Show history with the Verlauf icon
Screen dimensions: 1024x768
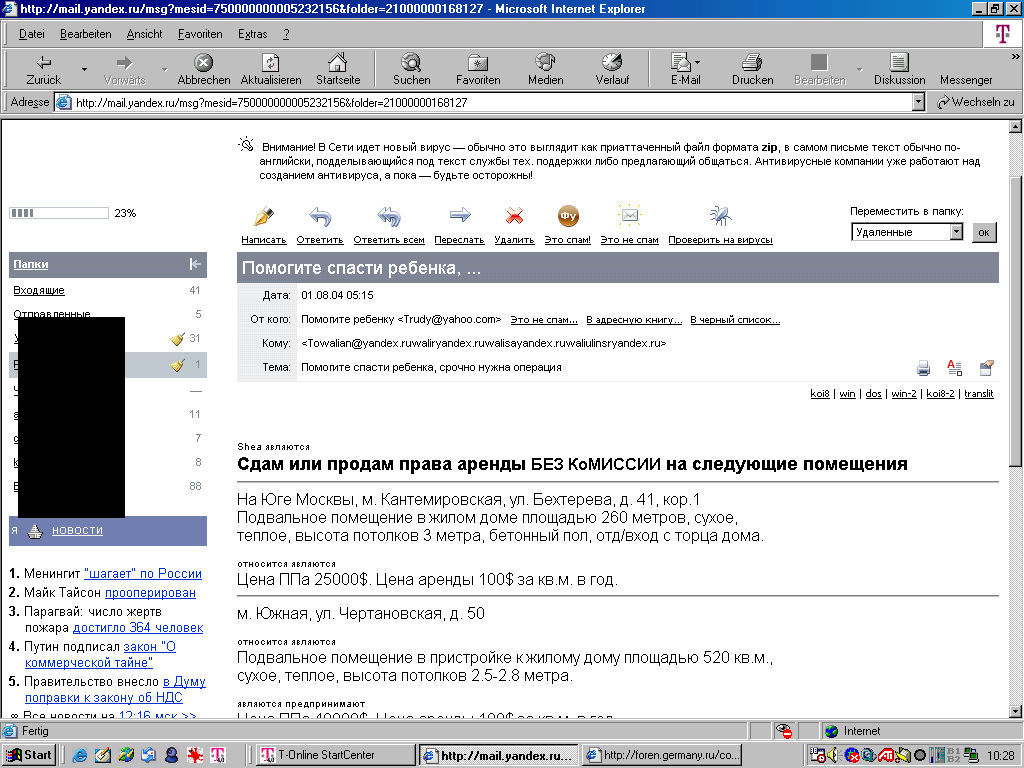point(612,62)
